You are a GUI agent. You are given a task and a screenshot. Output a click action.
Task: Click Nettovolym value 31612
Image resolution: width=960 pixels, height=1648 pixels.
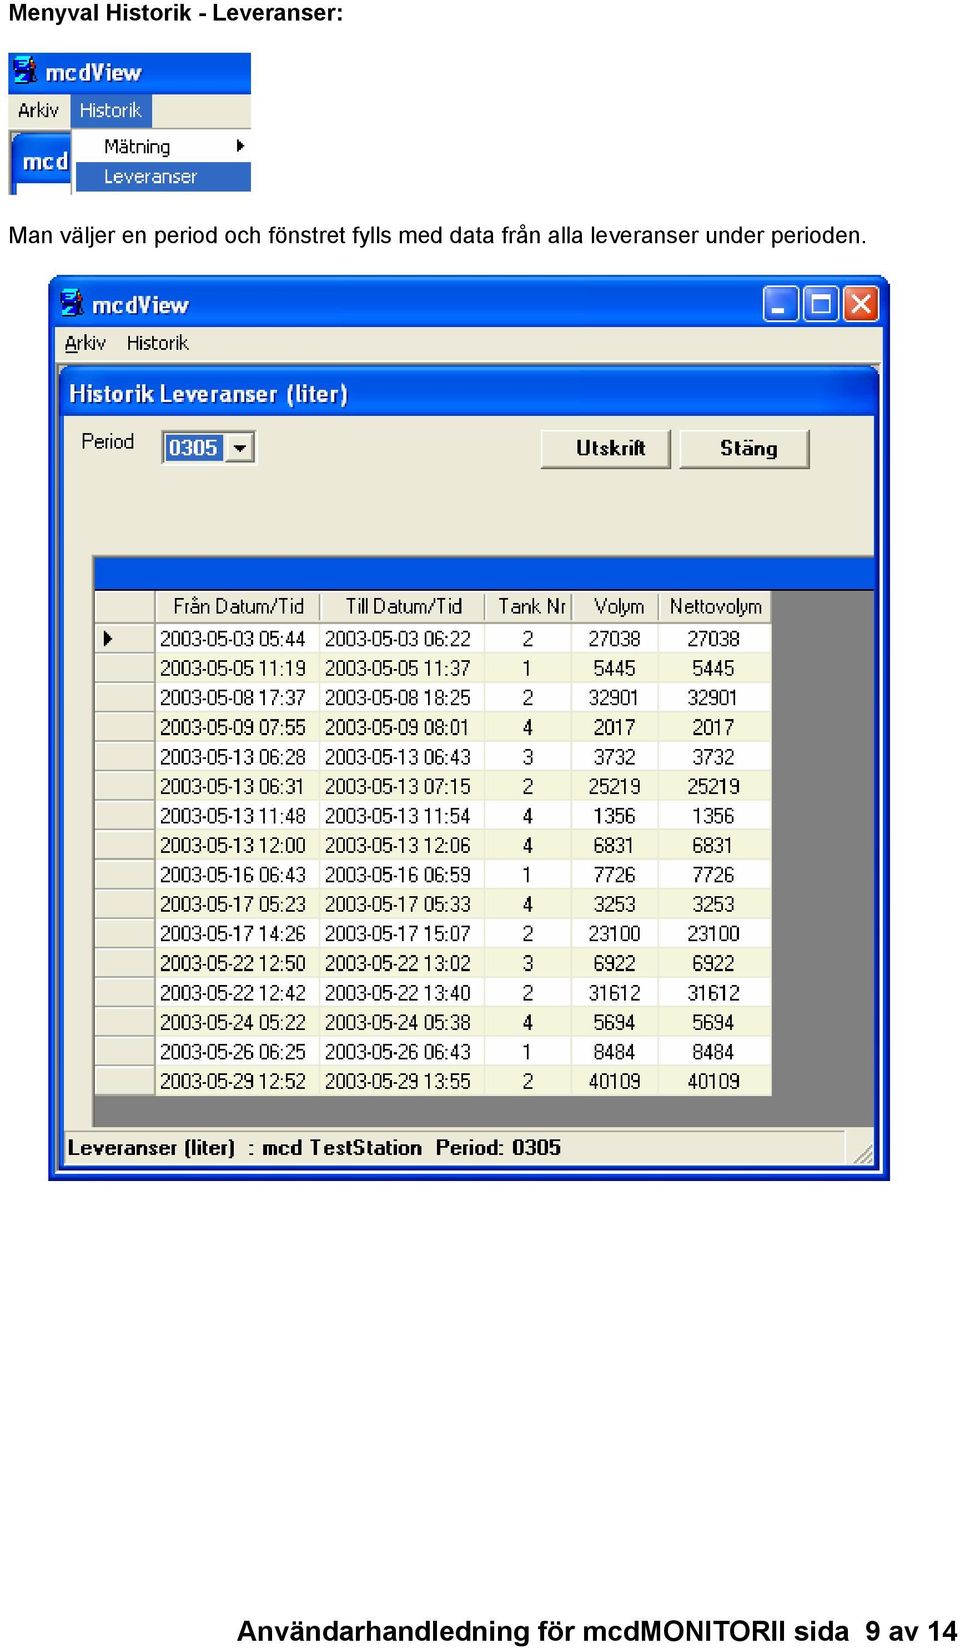(715, 992)
